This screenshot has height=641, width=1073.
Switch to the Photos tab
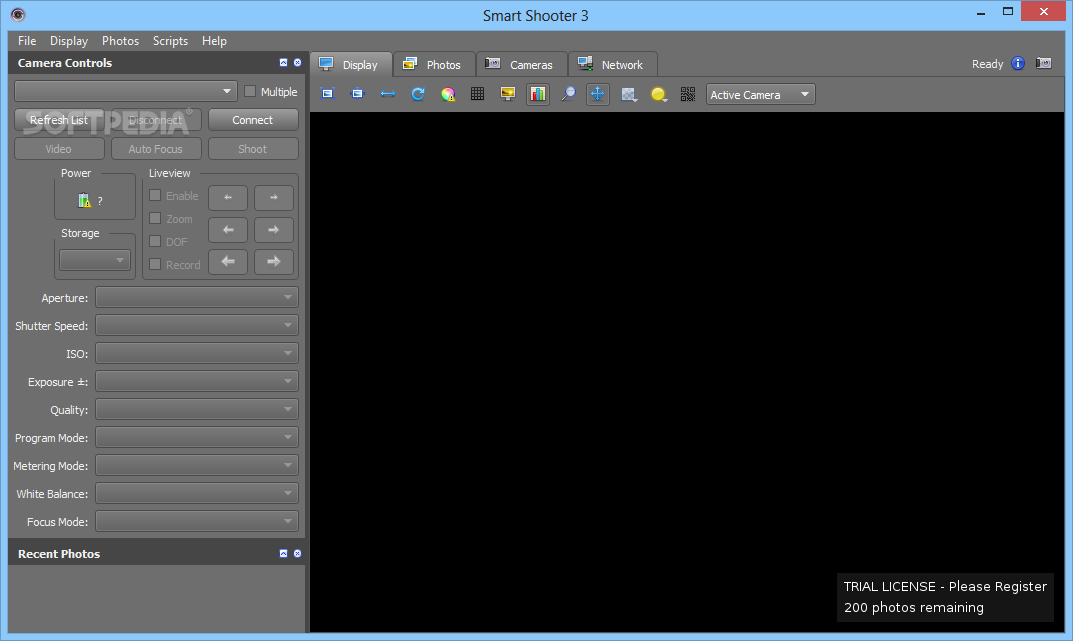434,64
